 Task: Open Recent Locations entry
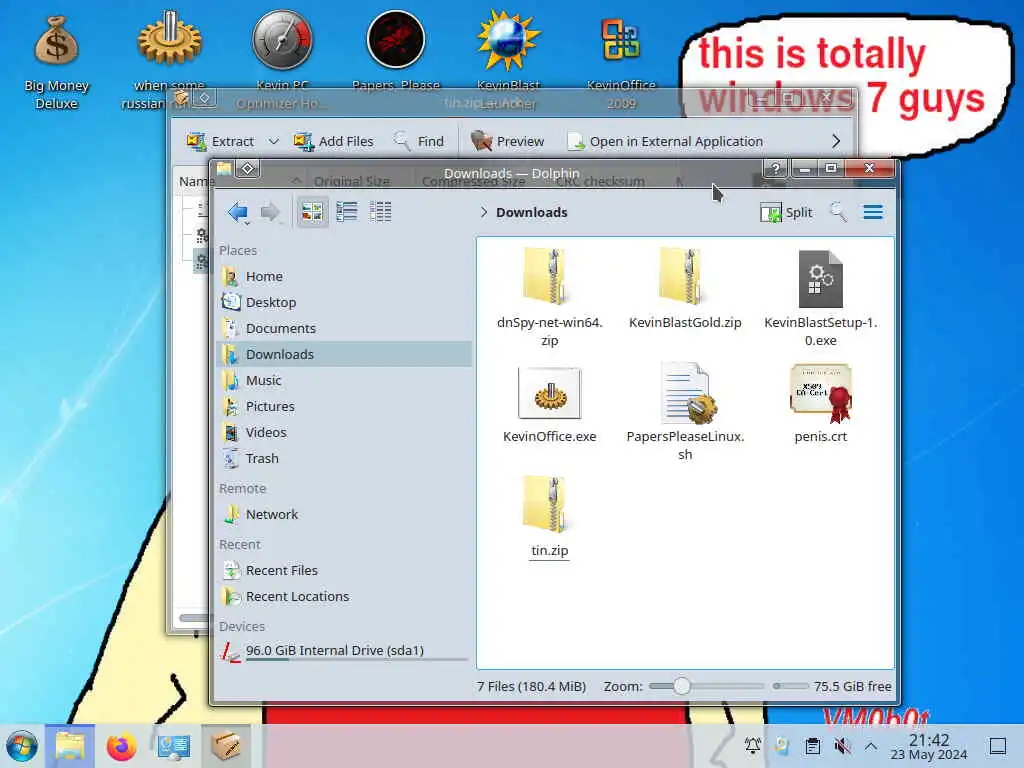[344, 596]
